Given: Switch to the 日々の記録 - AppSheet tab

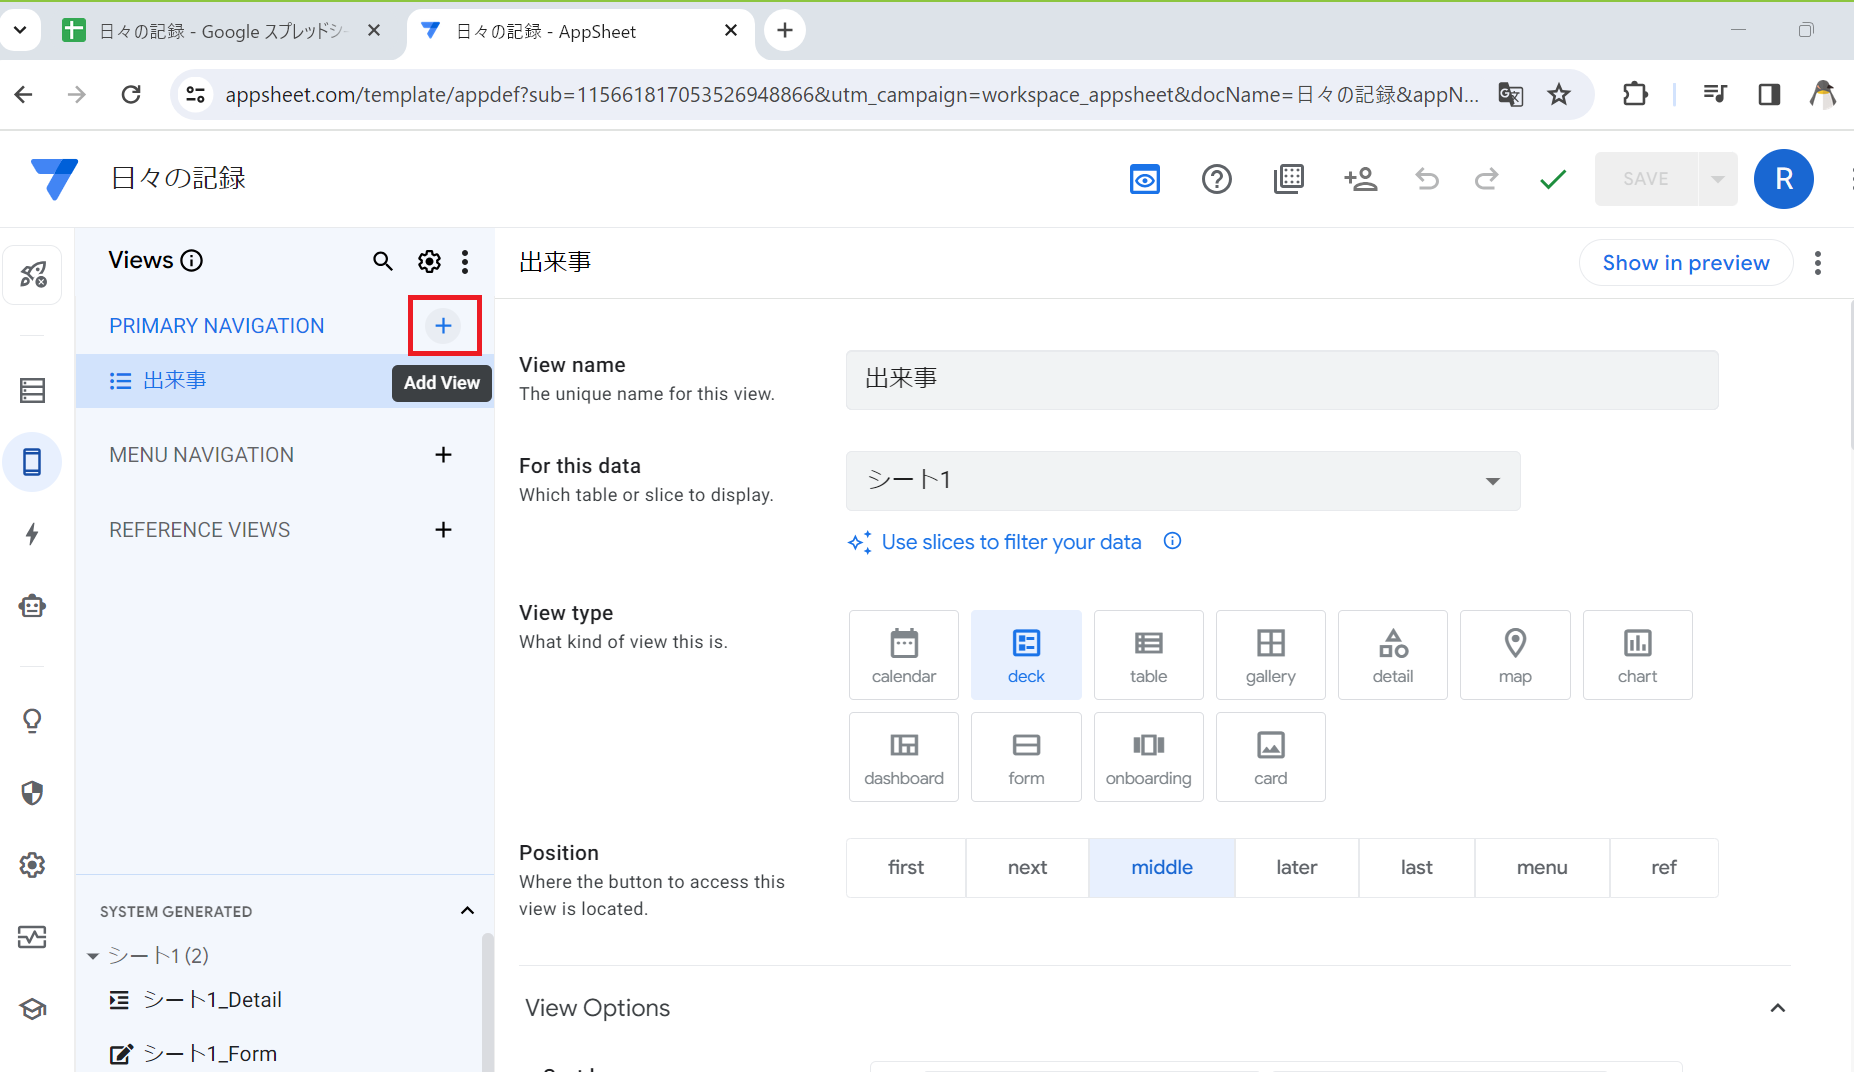Looking at the screenshot, I should pos(580,31).
